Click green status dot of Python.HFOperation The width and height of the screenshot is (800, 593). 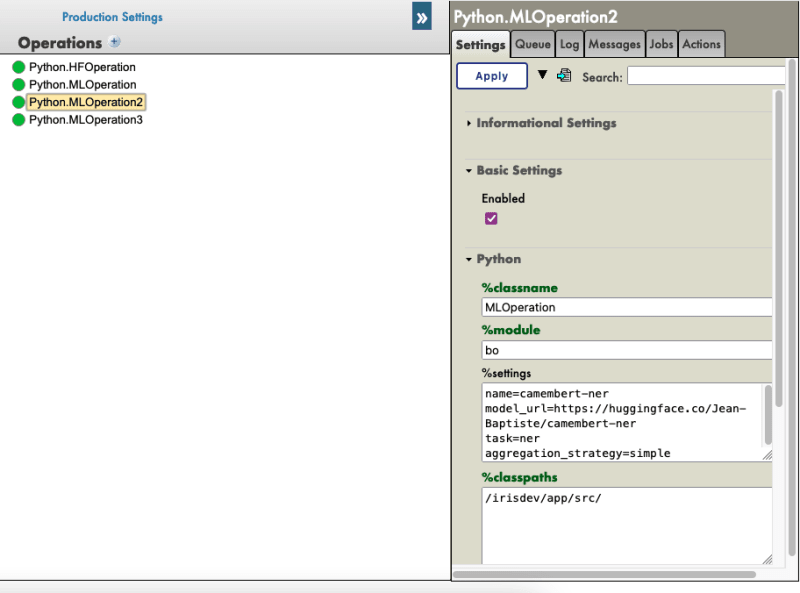(18, 67)
